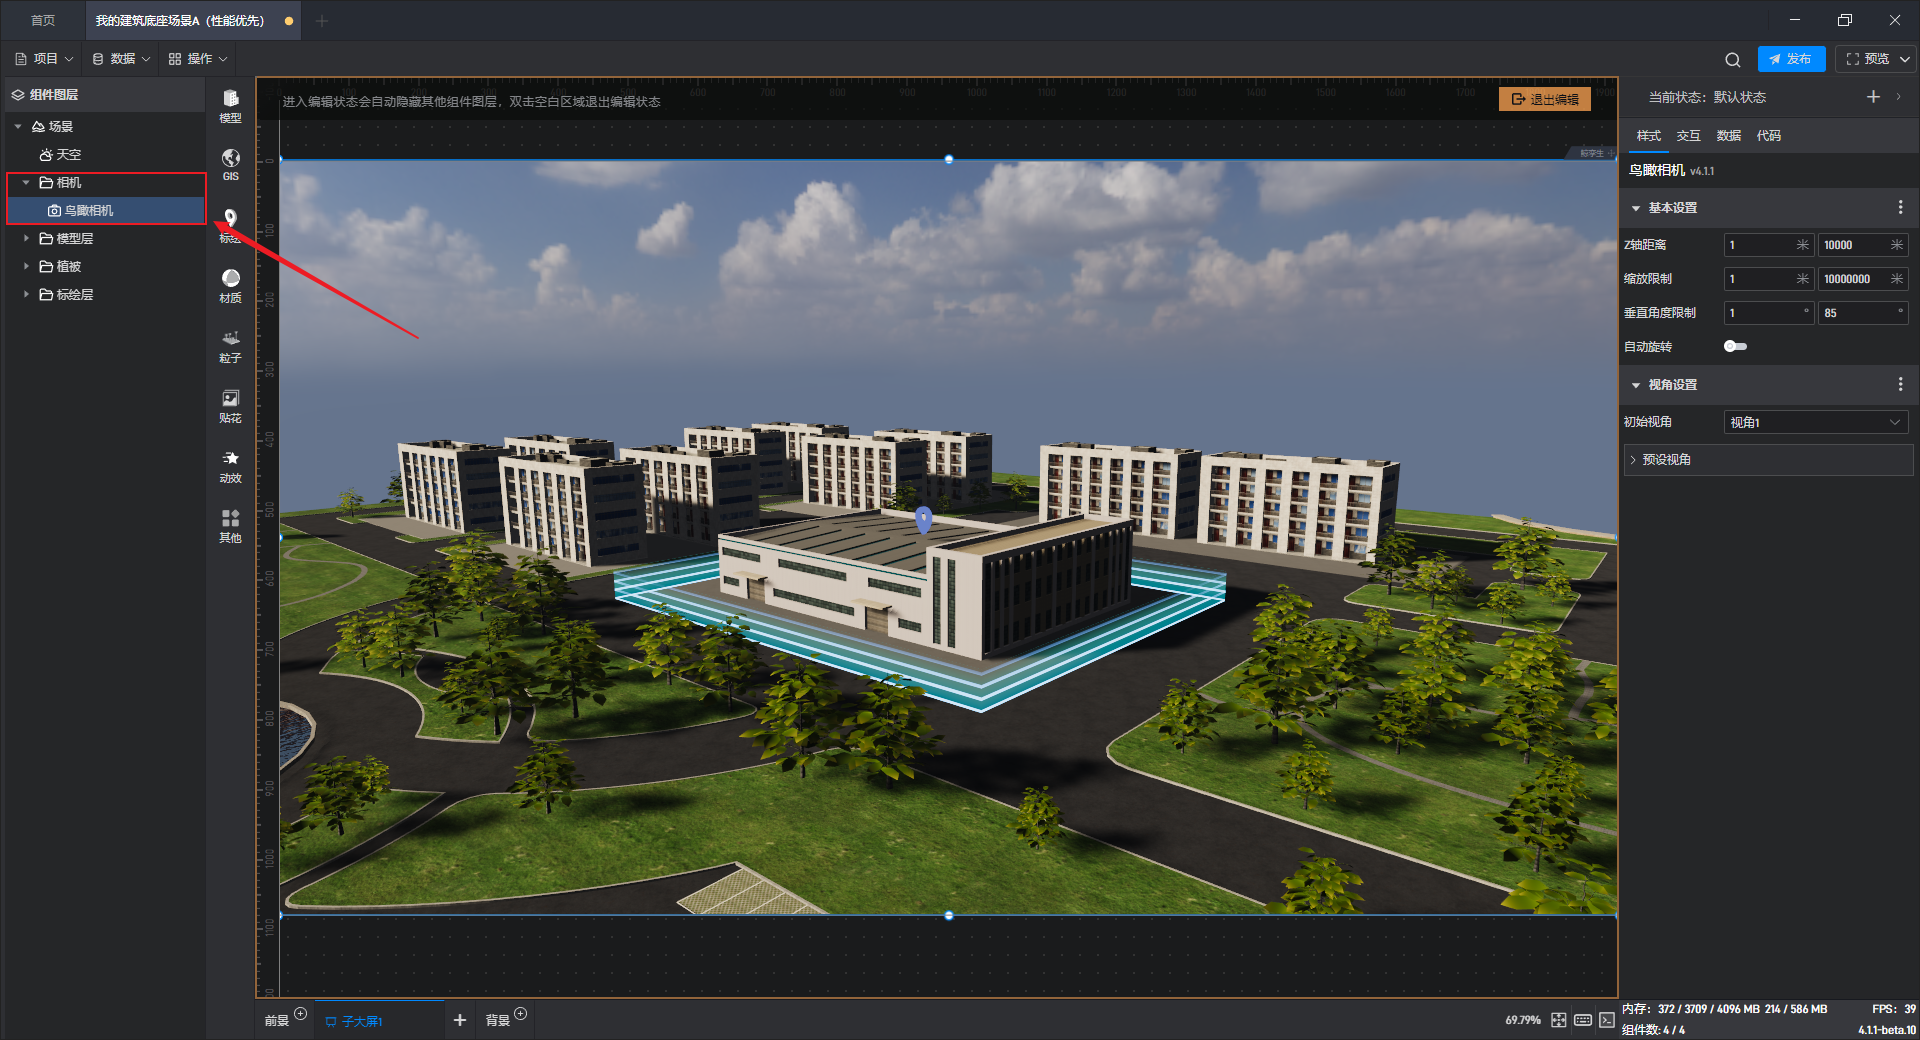This screenshot has height=1040, width=1920.
Task: Switch to the 首页 home tab
Action: [x=43, y=21]
